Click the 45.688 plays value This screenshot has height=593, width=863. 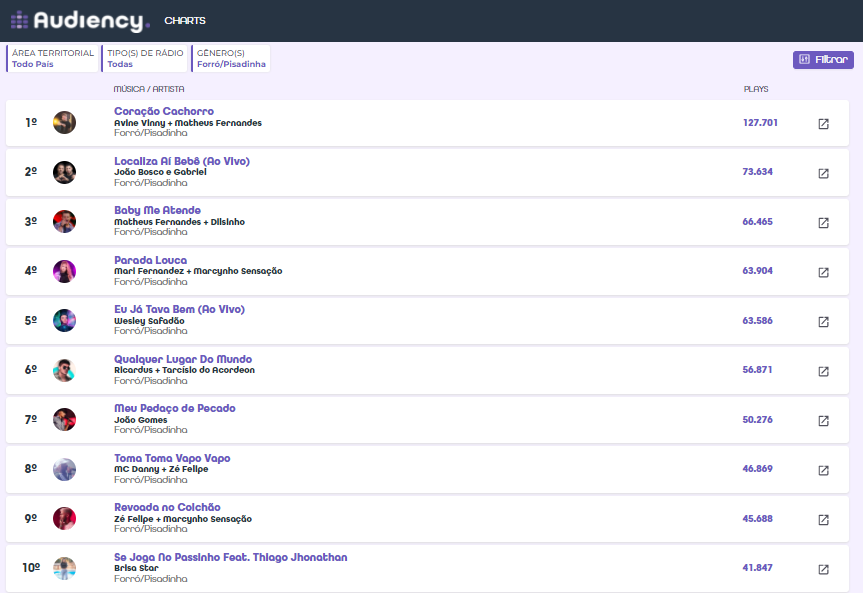757,519
